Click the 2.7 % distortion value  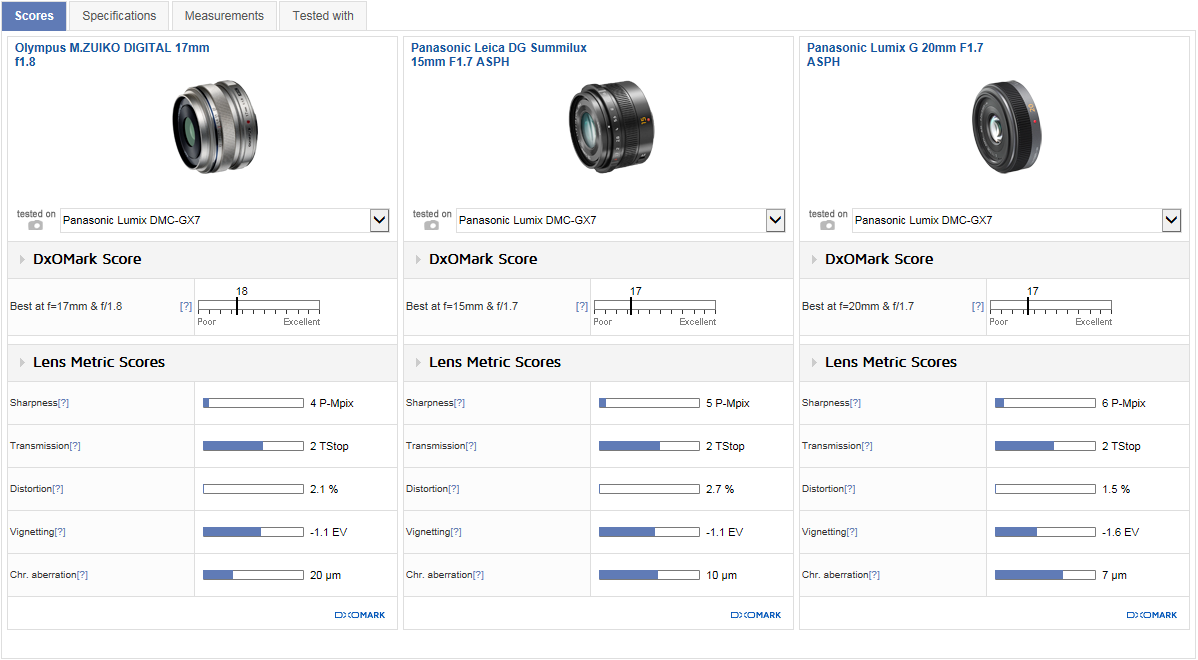pos(720,490)
